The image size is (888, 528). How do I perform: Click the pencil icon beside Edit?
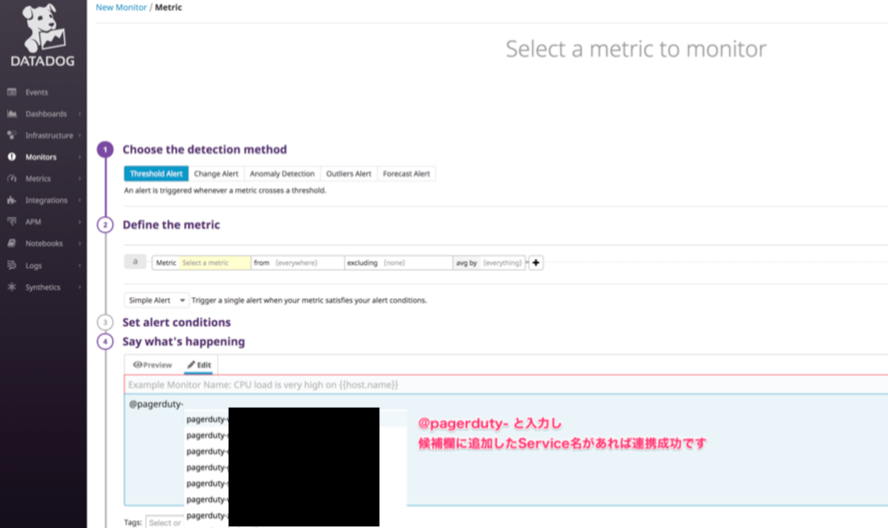pyautogui.click(x=191, y=365)
